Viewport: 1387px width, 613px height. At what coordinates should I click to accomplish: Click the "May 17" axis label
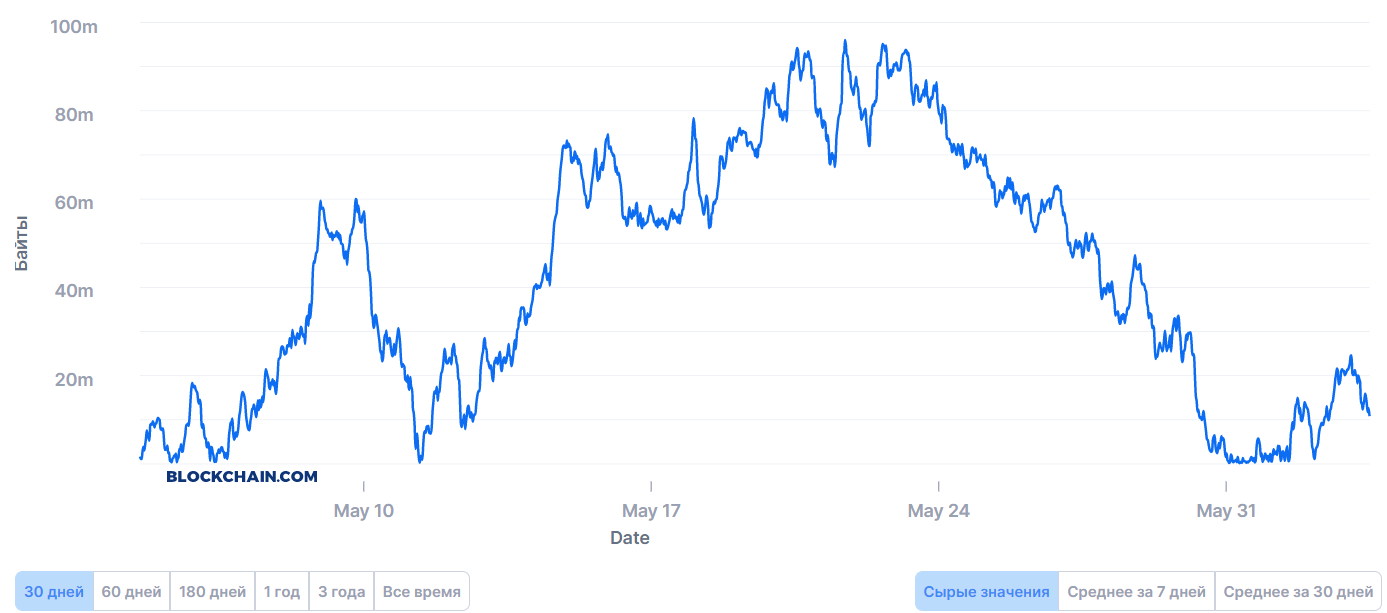(651, 511)
